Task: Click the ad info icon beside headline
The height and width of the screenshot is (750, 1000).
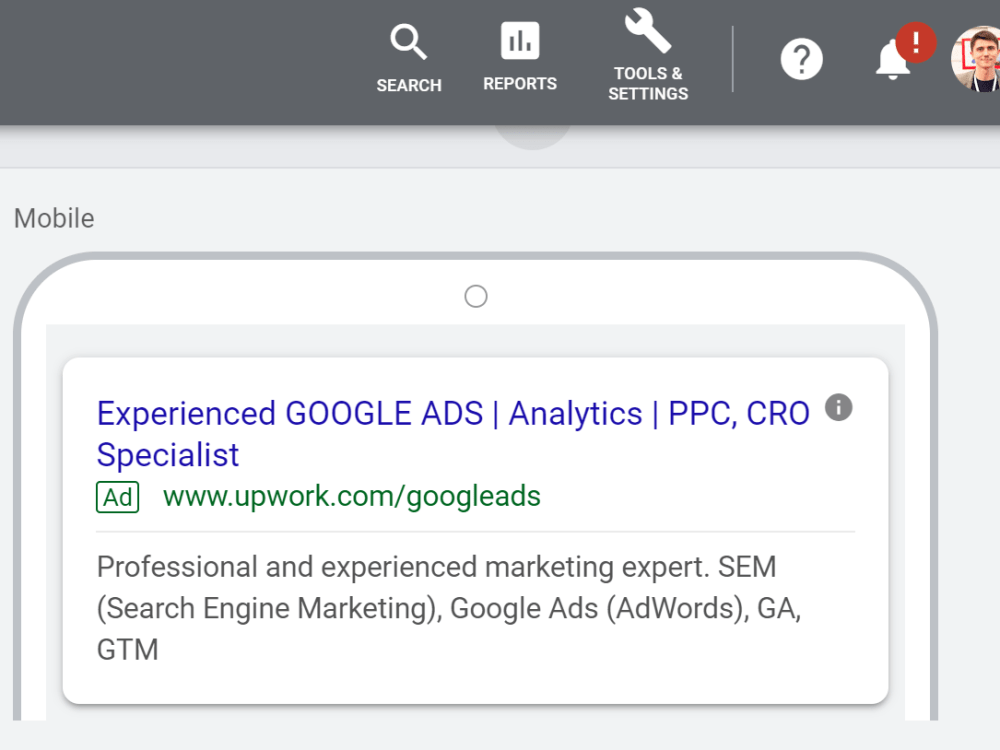Action: pyautogui.click(x=838, y=407)
